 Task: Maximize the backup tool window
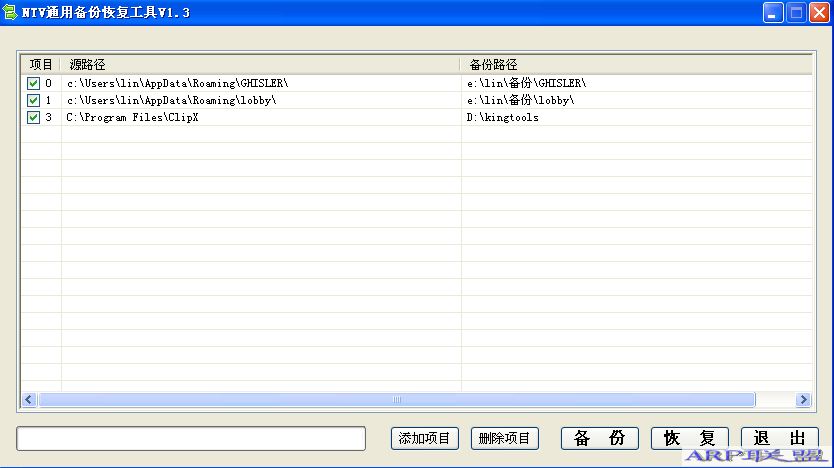pos(796,12)
